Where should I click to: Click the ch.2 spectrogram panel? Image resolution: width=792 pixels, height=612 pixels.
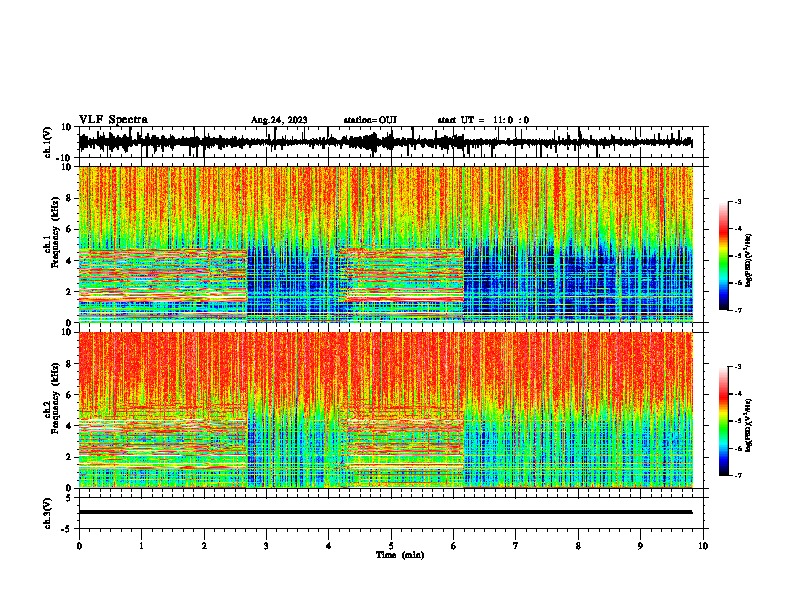pos(386,410)
